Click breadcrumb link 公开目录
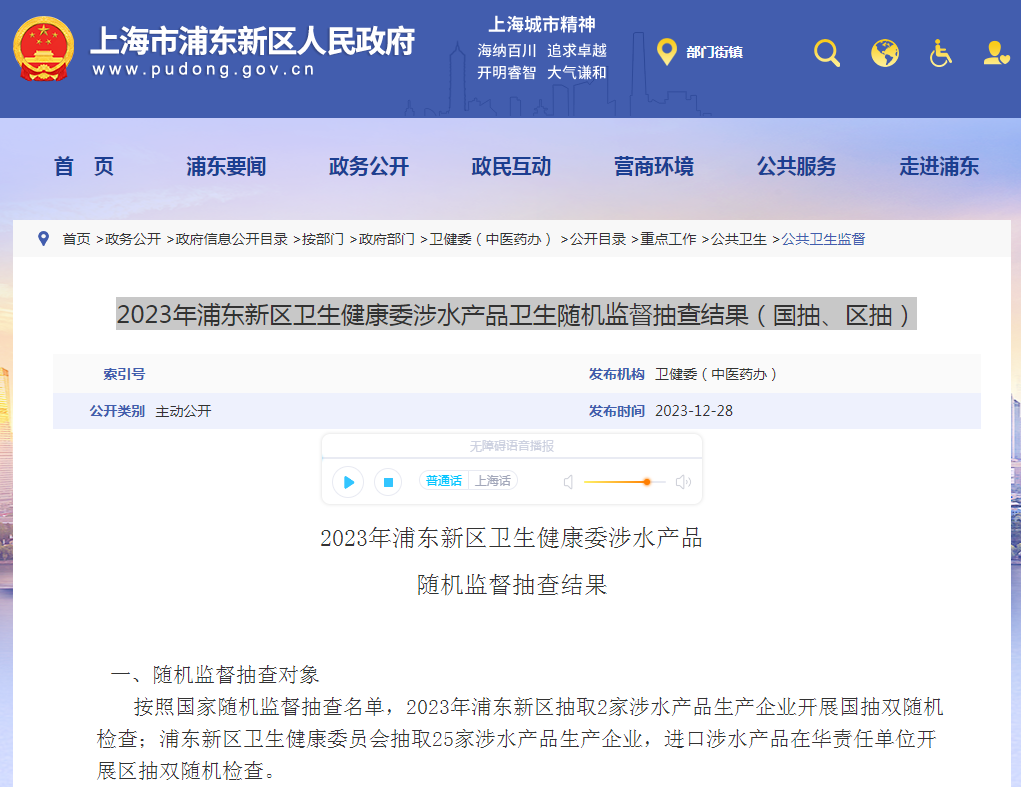Viewport: 1021px width, 787px height. pos(598,239)
